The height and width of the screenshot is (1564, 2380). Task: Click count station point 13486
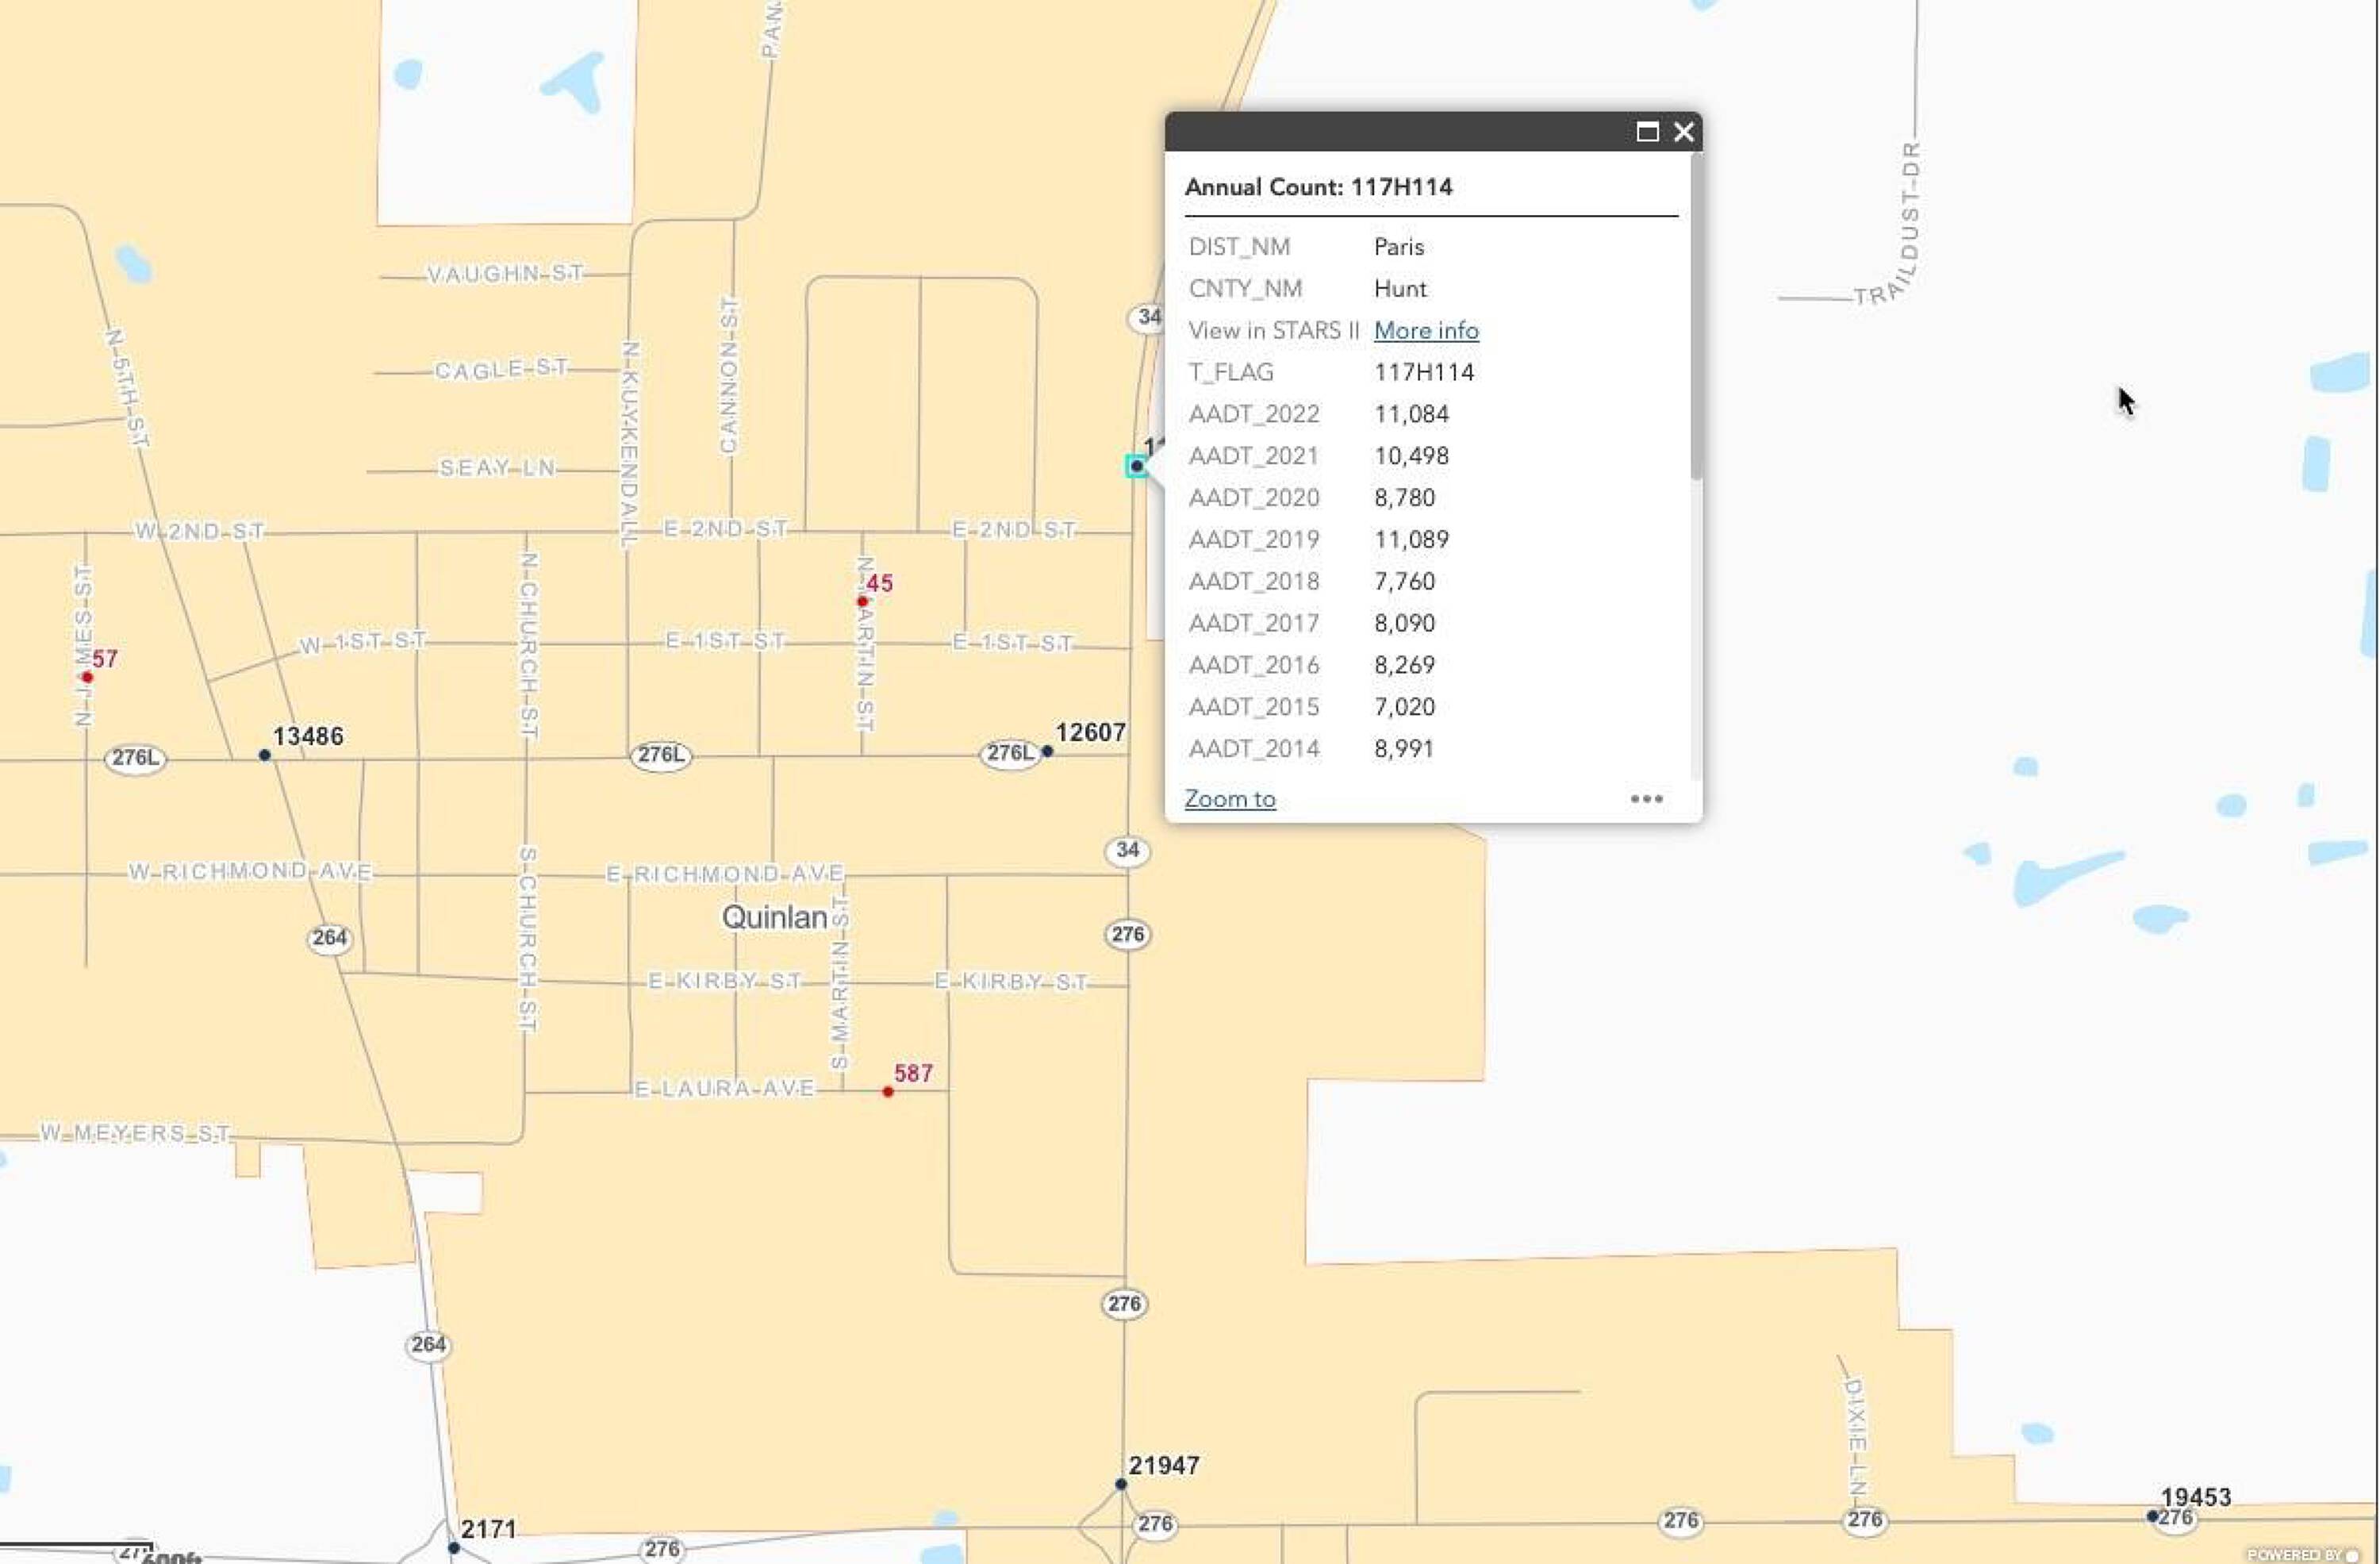(x=264, y=755)
